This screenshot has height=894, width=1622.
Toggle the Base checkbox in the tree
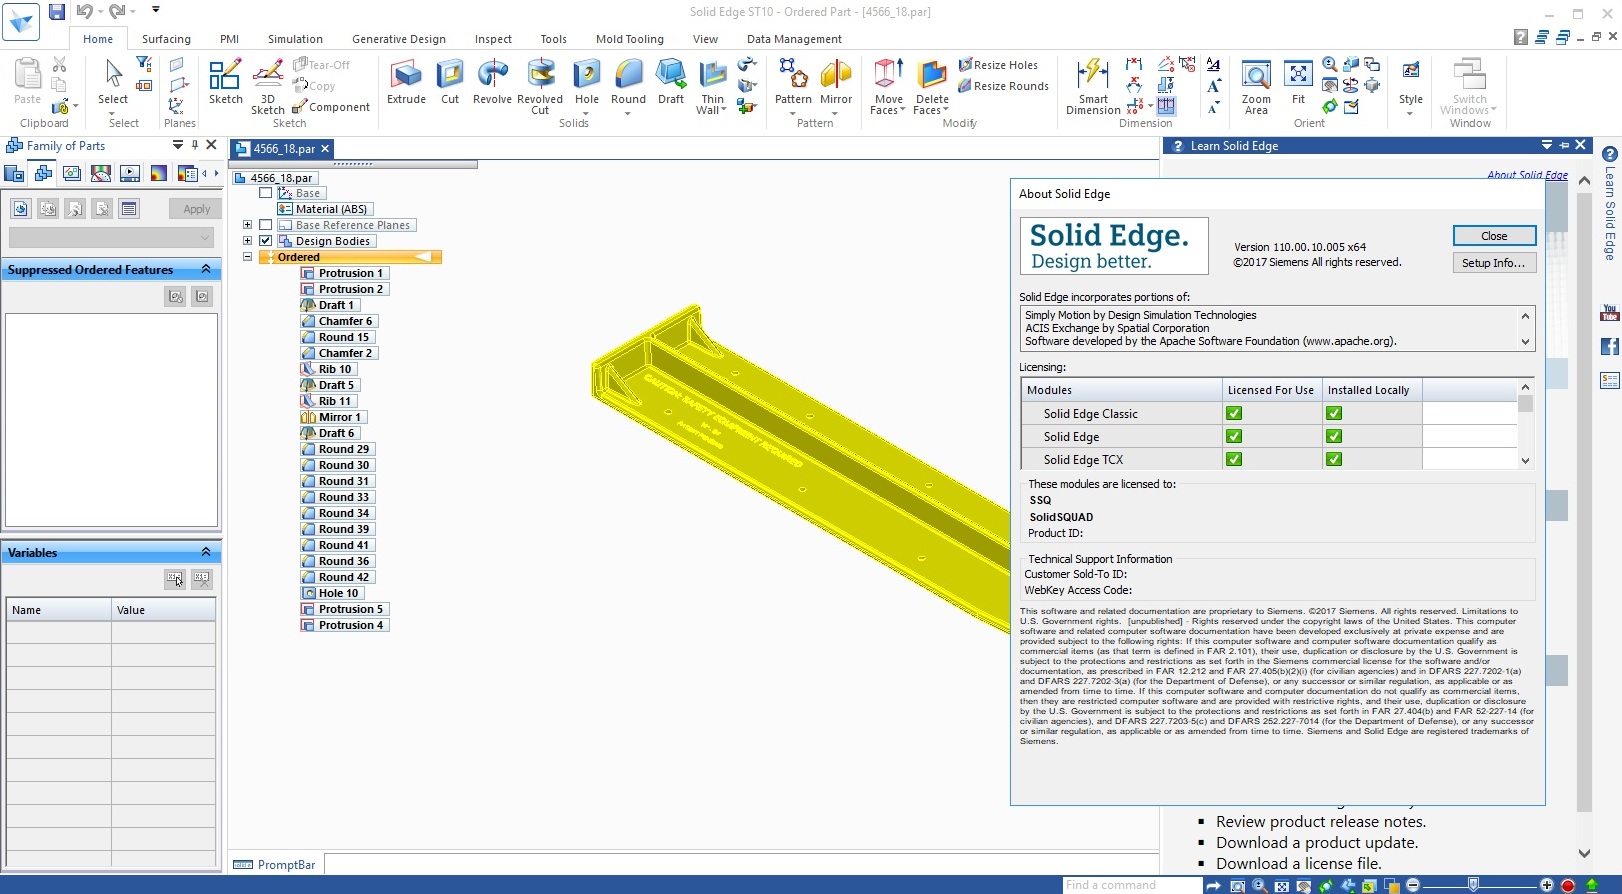[266, 193]
